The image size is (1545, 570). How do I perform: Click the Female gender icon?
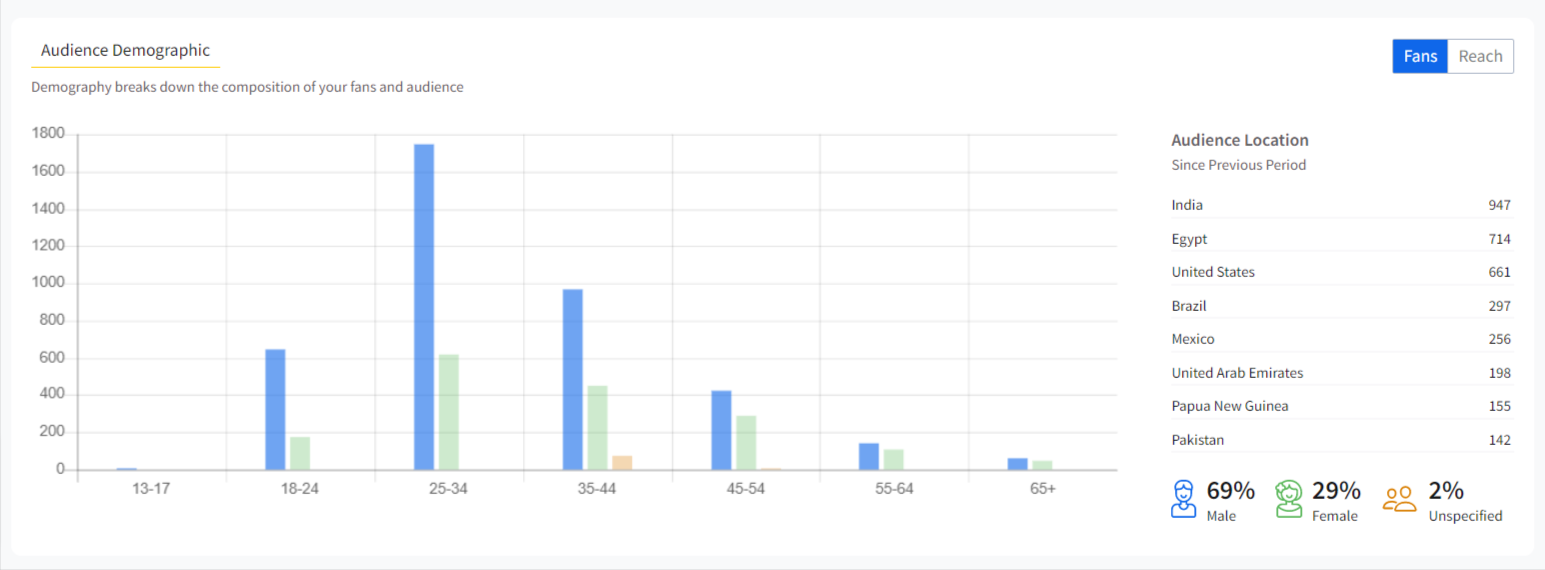point(1289,499)
